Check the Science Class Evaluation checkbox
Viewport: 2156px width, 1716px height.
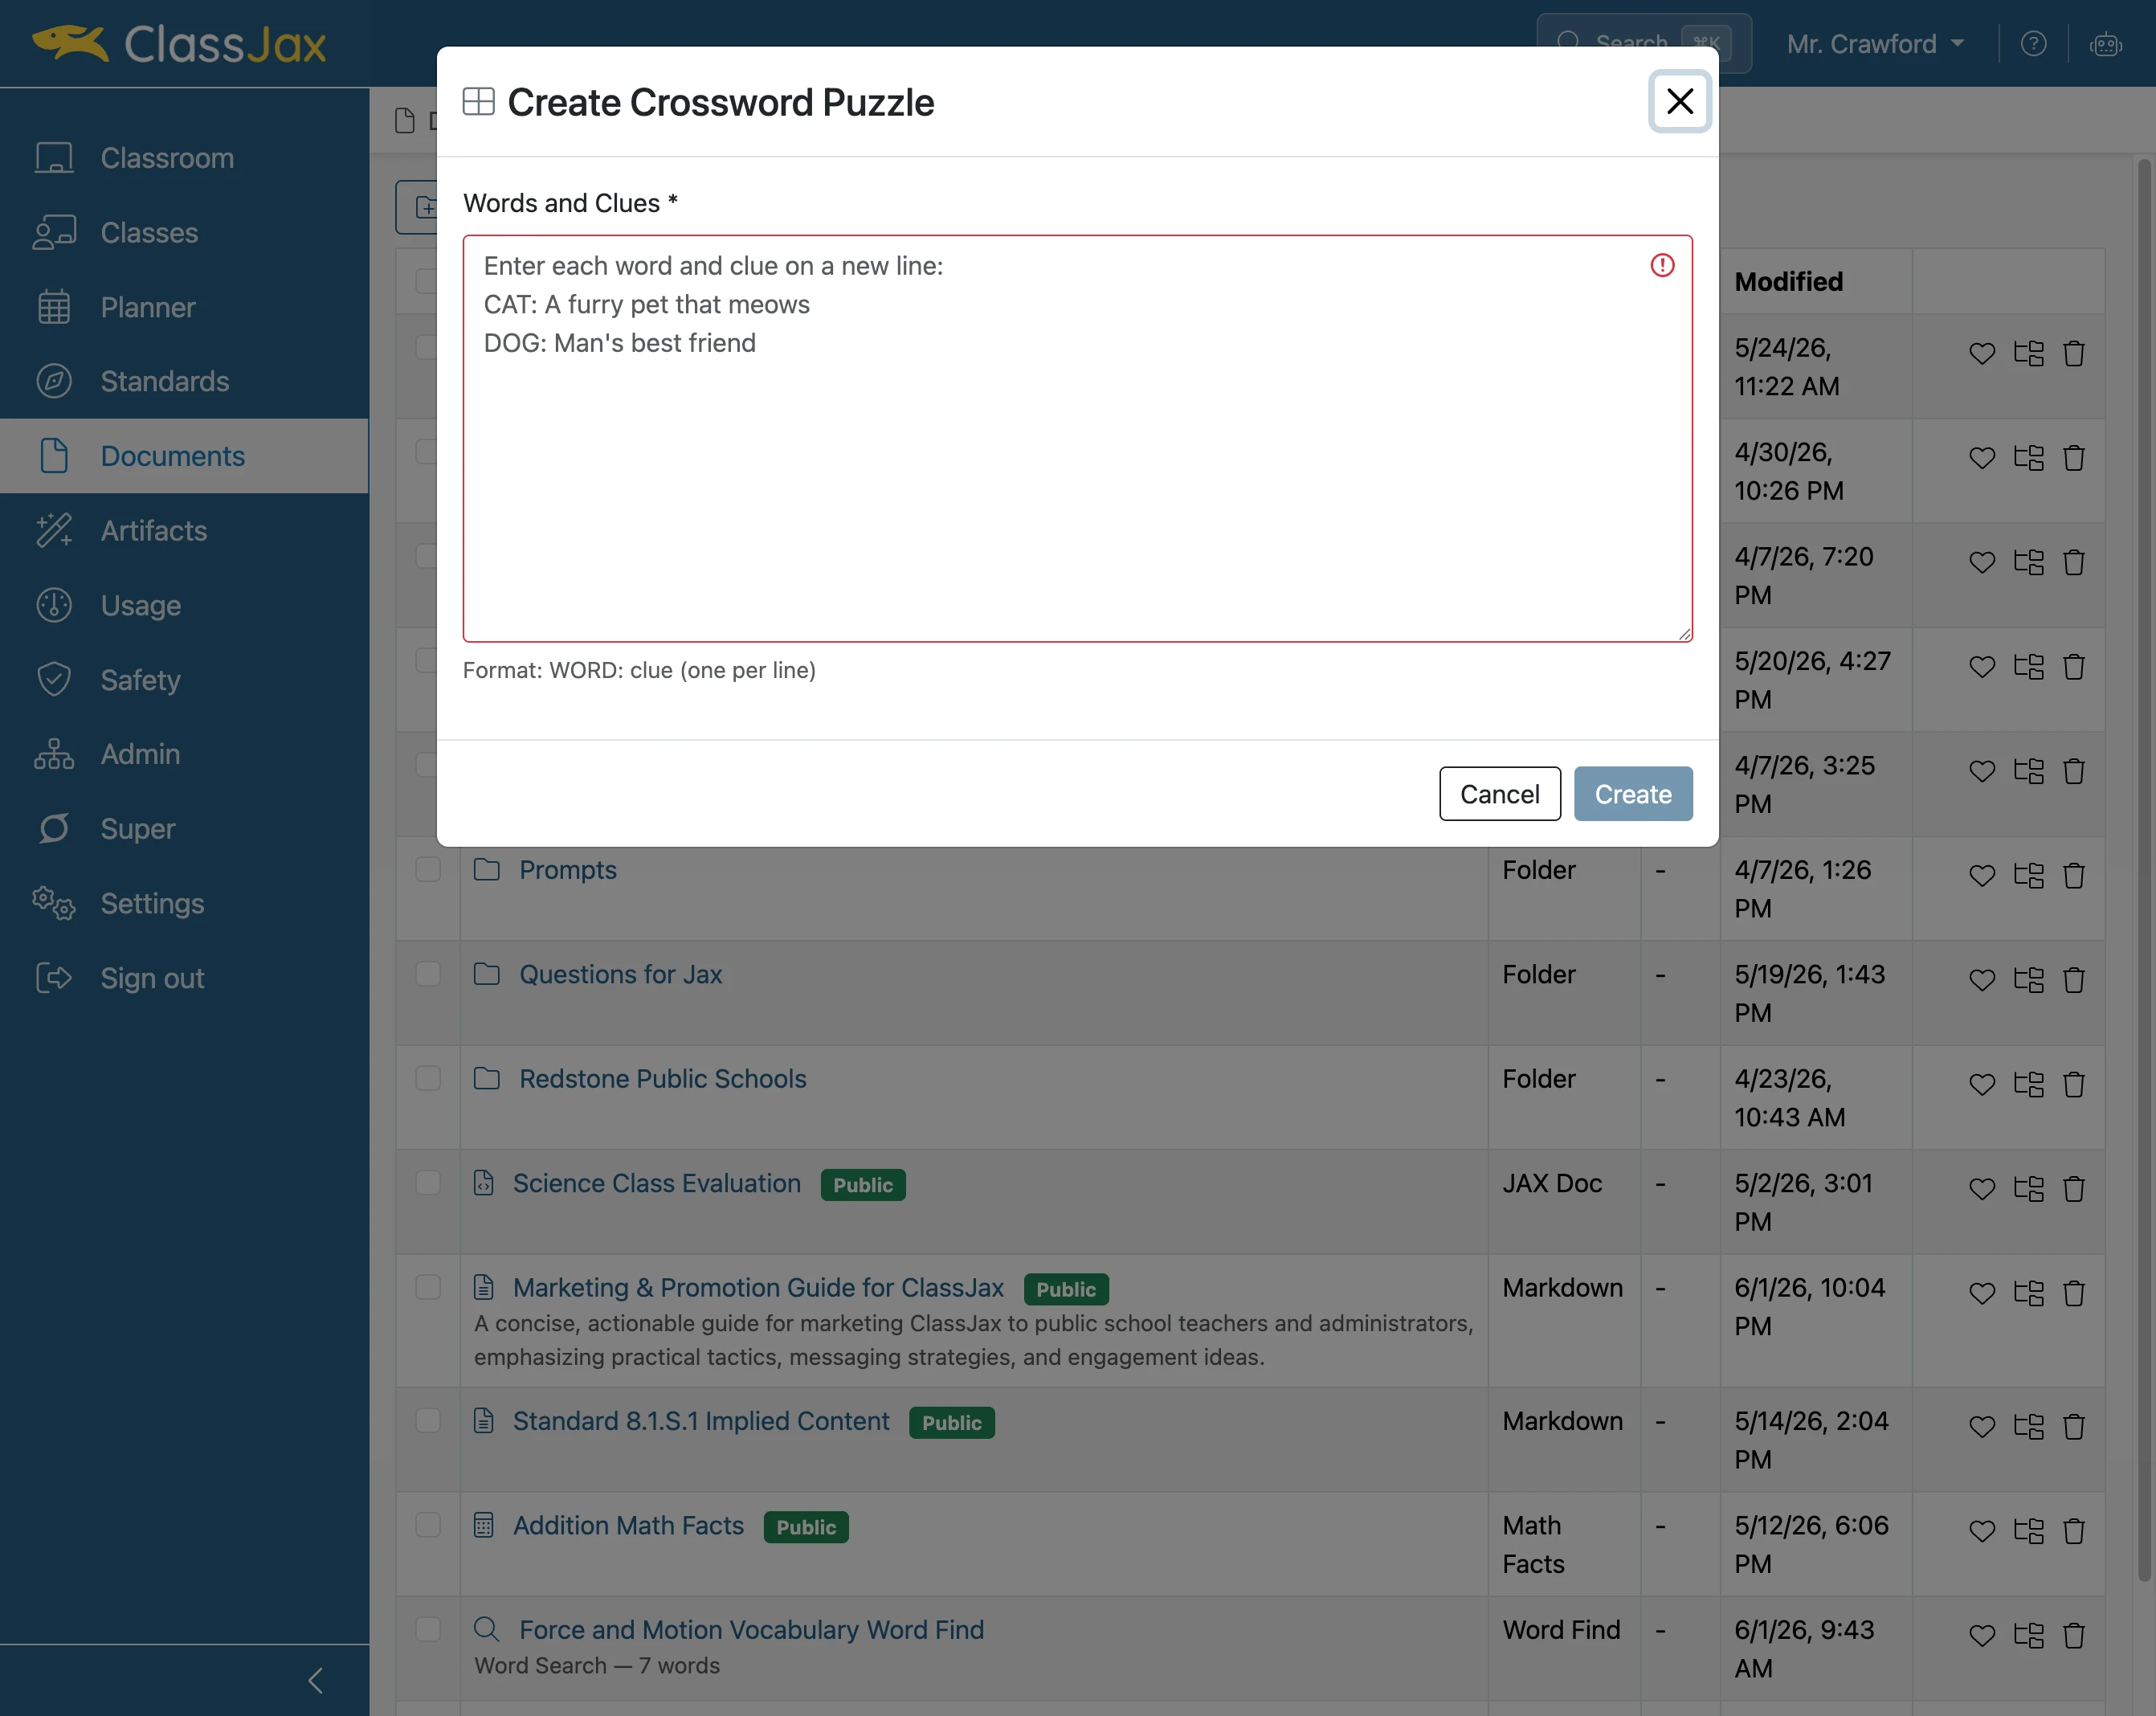(x=428, y=1182)
